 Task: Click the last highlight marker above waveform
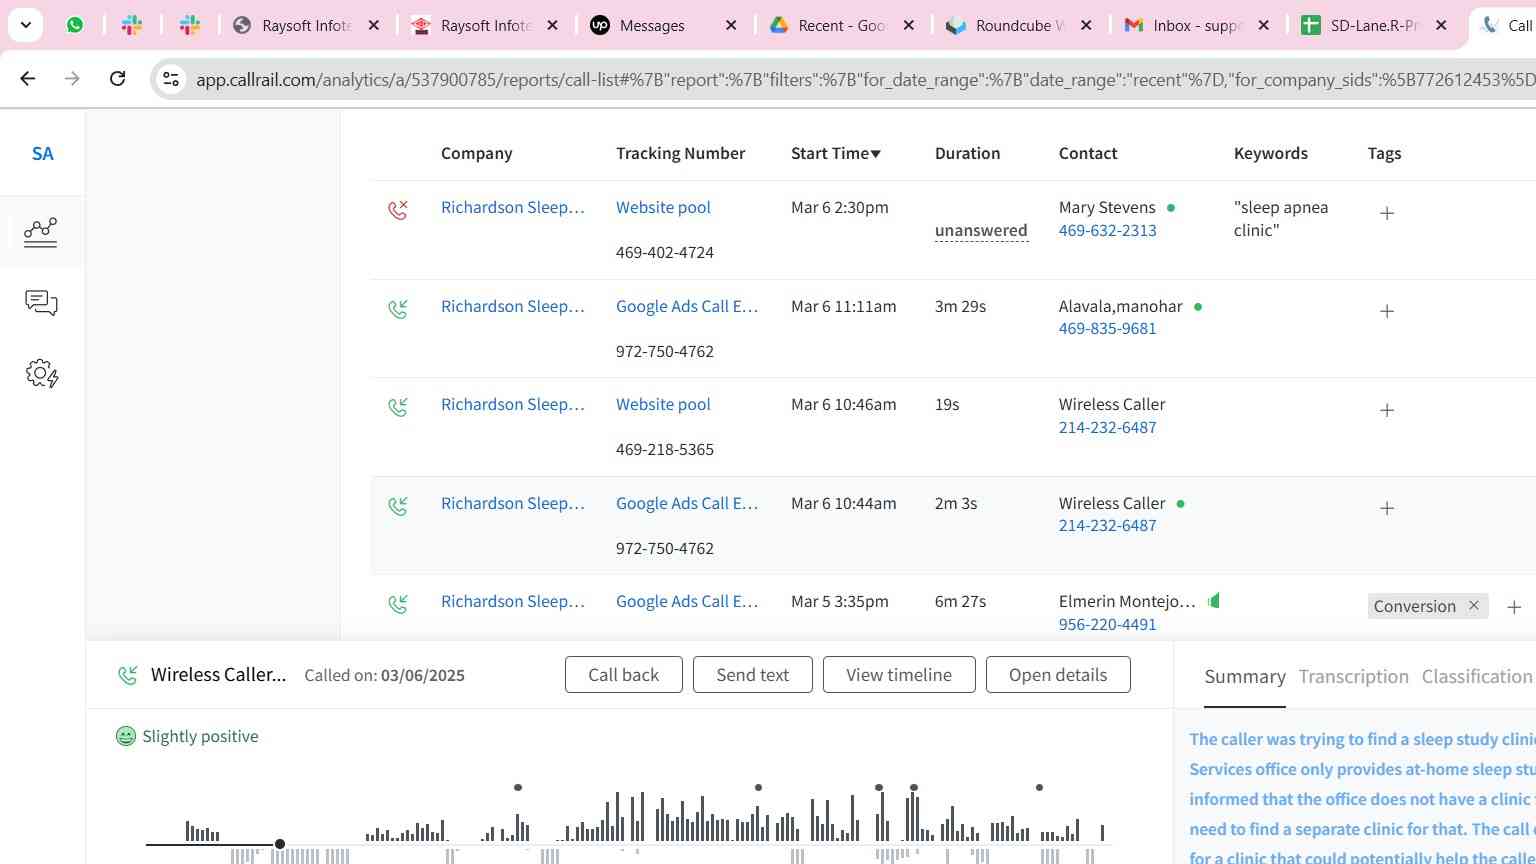1039,787
